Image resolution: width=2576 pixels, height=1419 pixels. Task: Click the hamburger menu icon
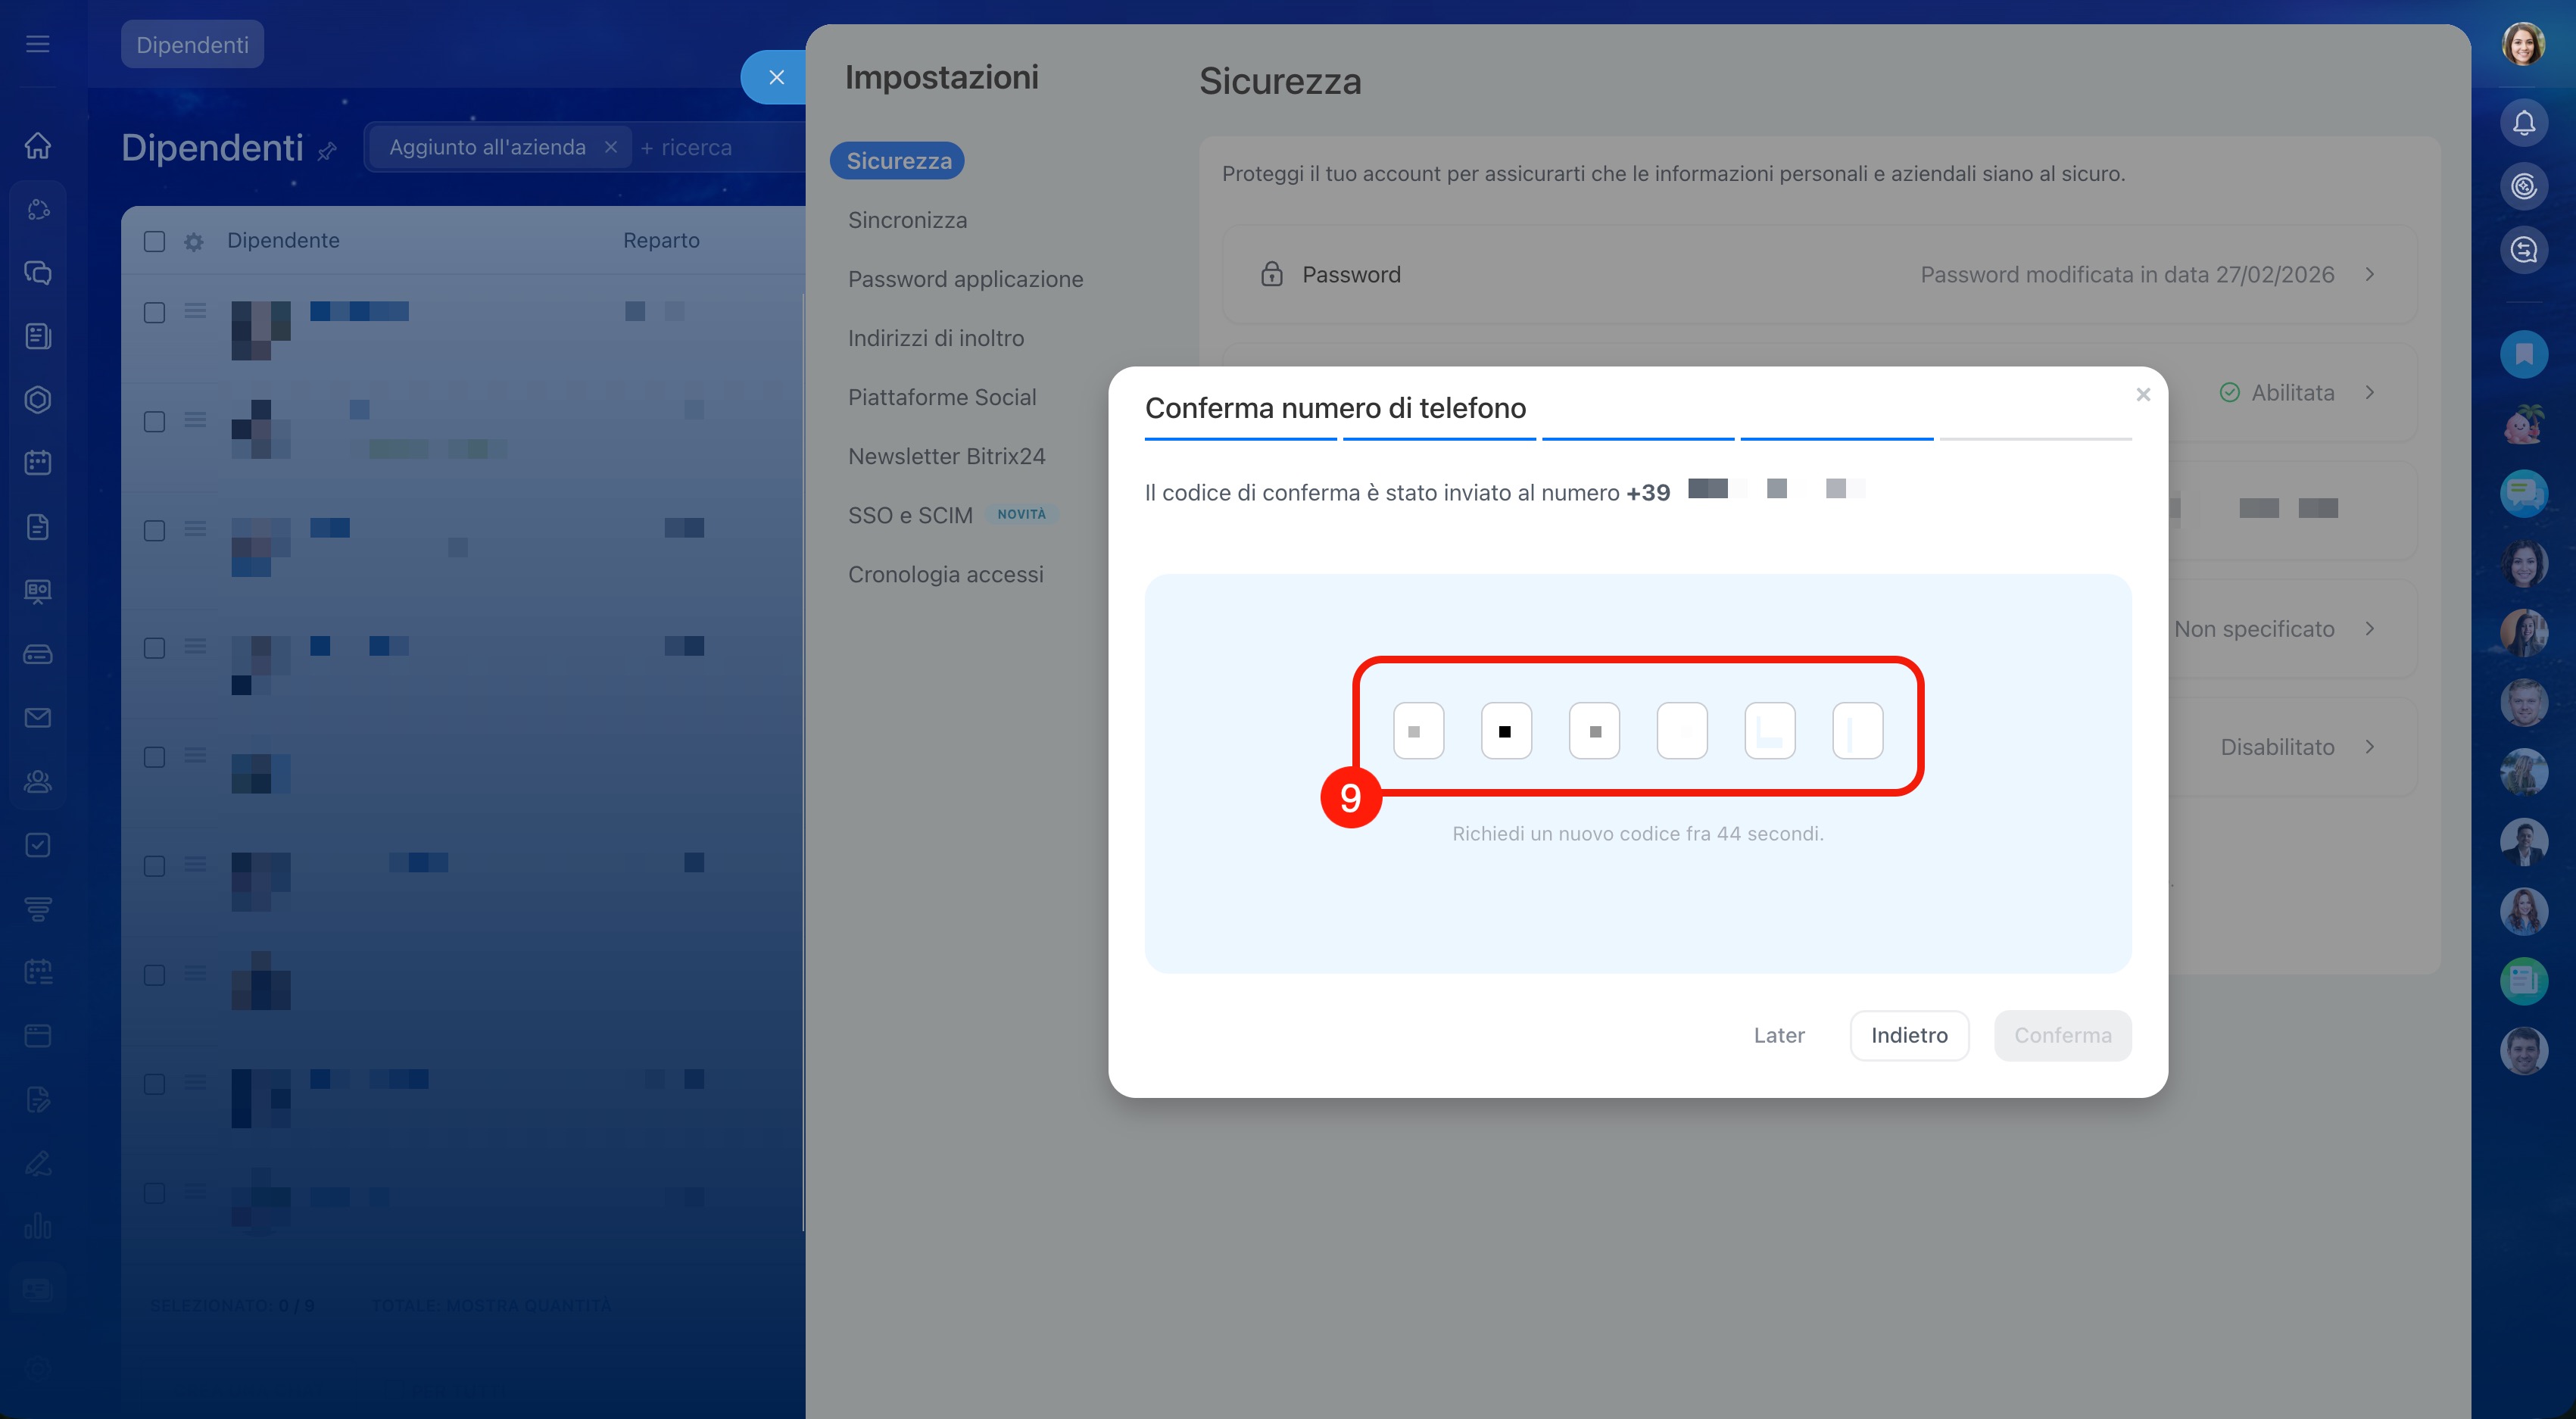pyautogui.click(x=38, y=44)
